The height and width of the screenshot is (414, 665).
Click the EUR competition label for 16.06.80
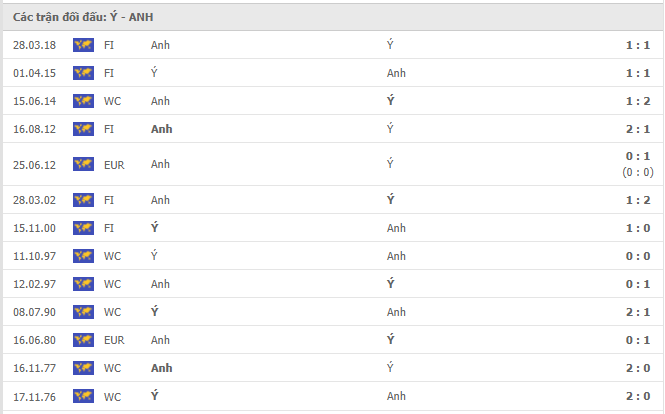pos(114,340)
